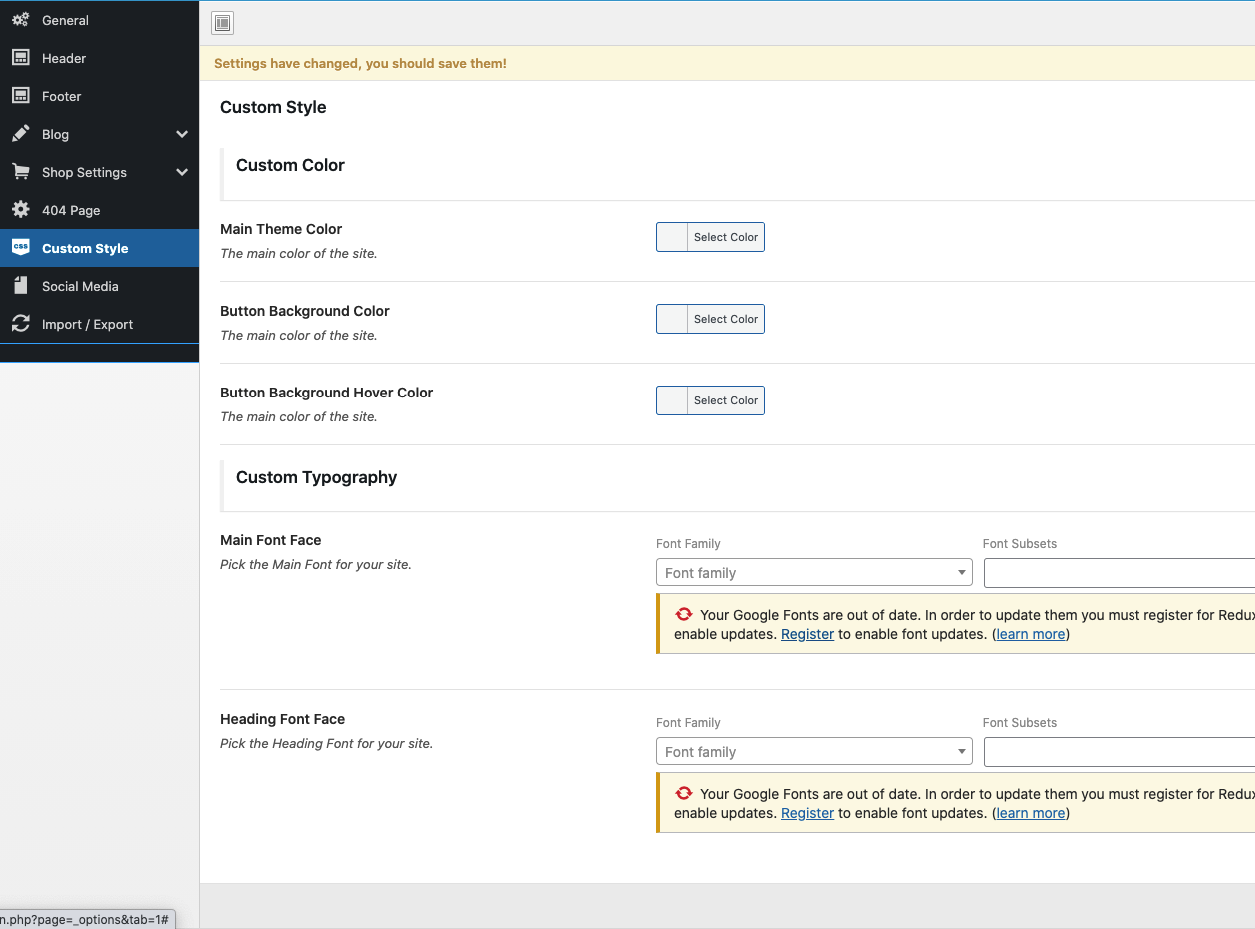Image resolution: width=1255 pixels, height=929 pixels.
Task: Open the Main Font Face family dropdown
Action: (813, 573)
